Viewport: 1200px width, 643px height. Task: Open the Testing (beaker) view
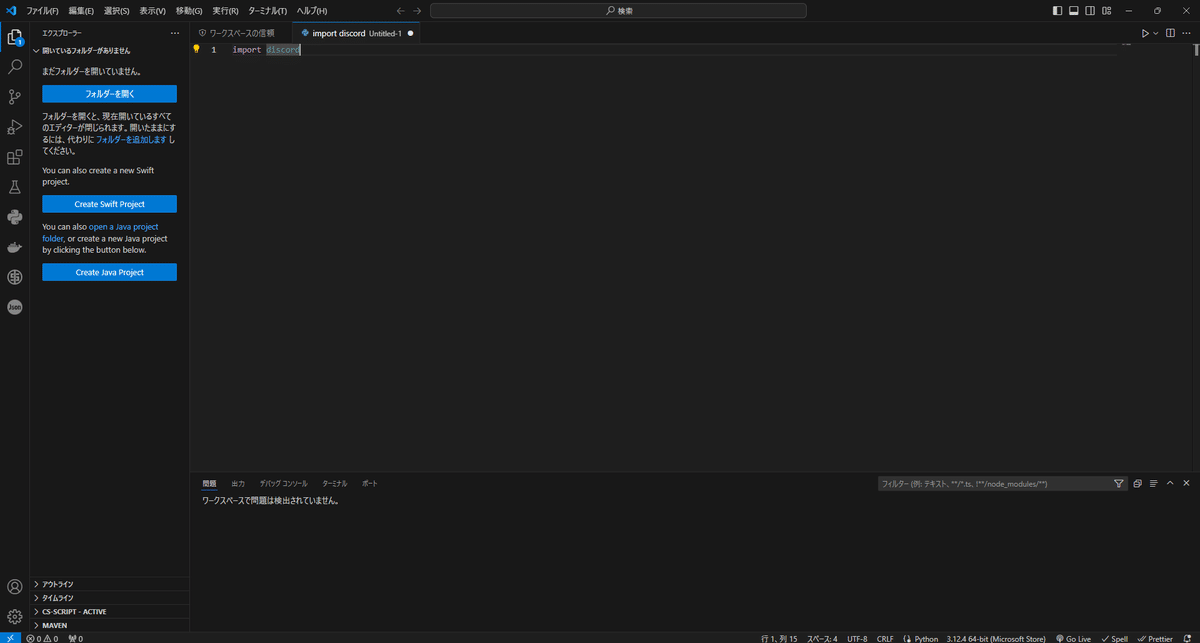click(14, 186)
